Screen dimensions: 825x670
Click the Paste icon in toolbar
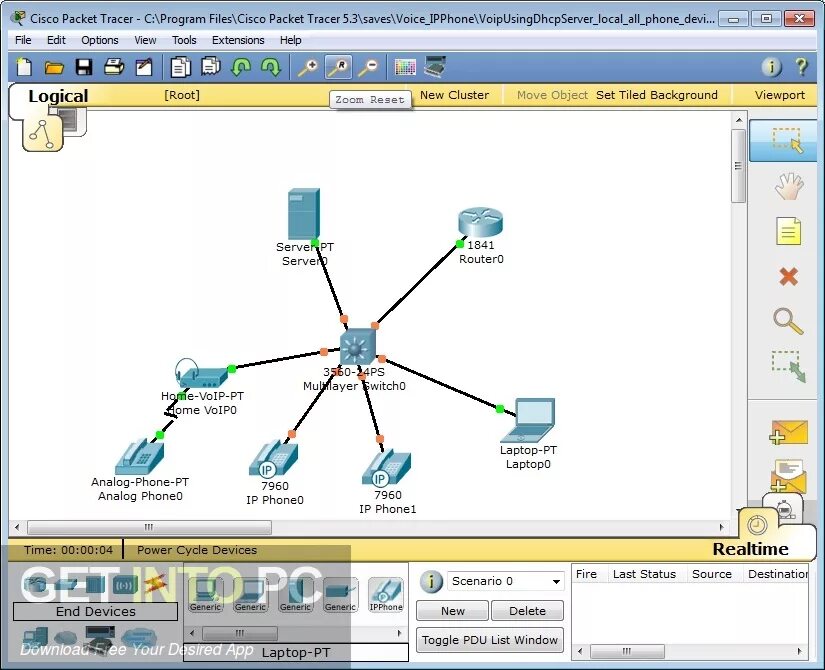pyautogui.click(x=211, y=66)
